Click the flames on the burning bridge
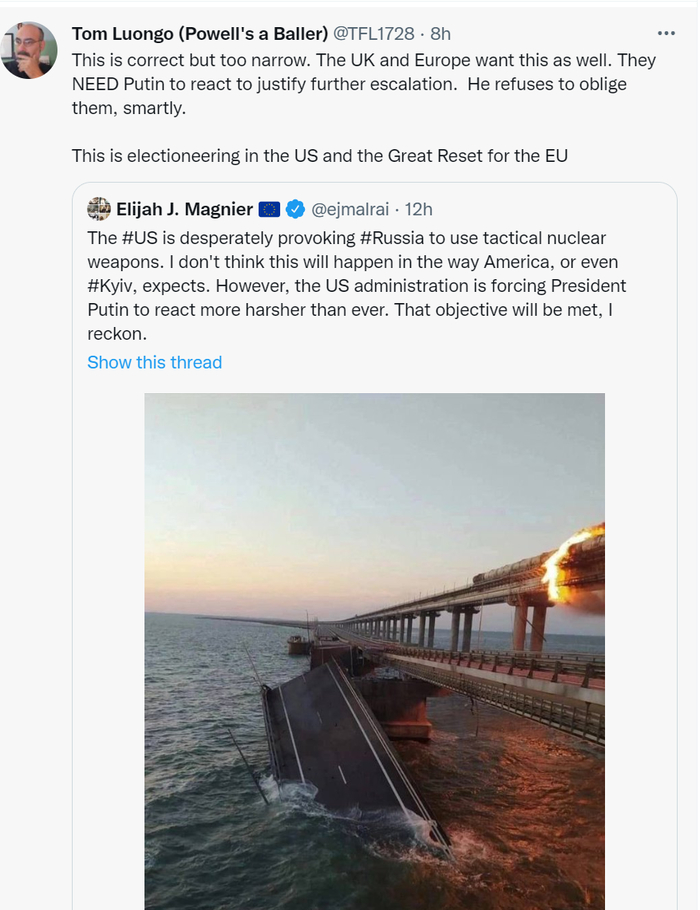 pos(571,561)
